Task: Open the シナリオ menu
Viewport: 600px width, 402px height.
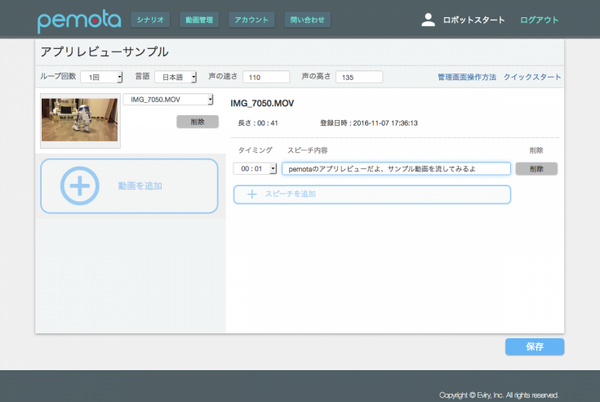Action: pos(151,19)
